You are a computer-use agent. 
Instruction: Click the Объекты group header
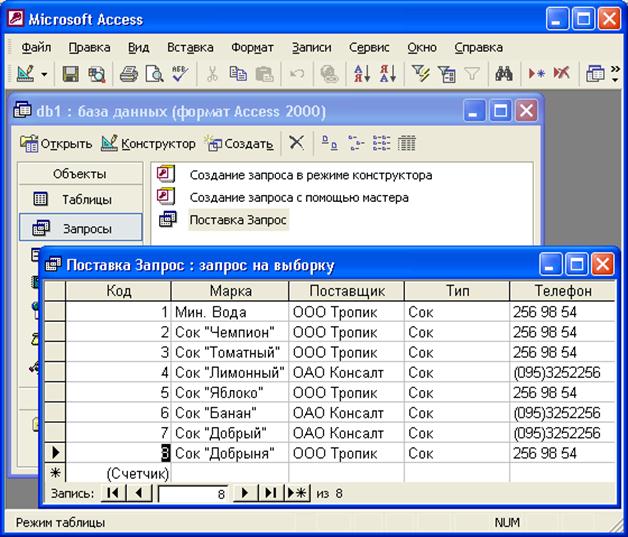(81, 174)
